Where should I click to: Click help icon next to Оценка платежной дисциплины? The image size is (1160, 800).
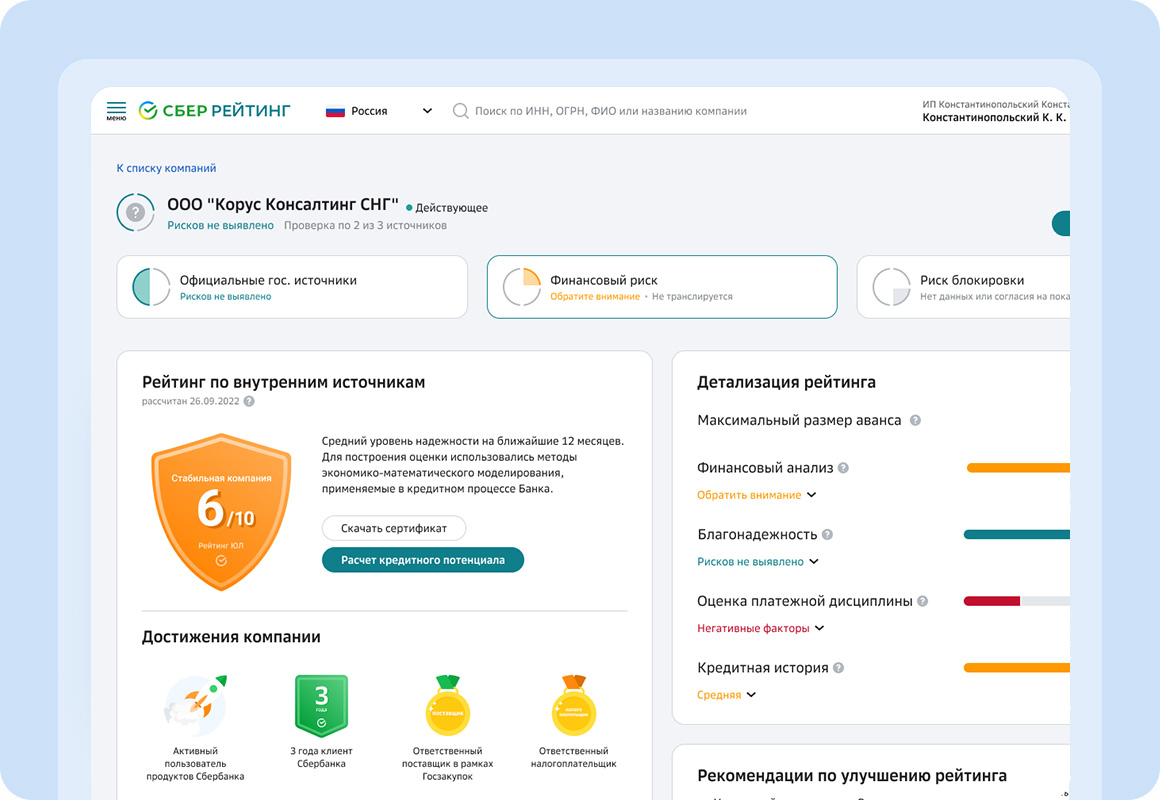click(923, 601)
